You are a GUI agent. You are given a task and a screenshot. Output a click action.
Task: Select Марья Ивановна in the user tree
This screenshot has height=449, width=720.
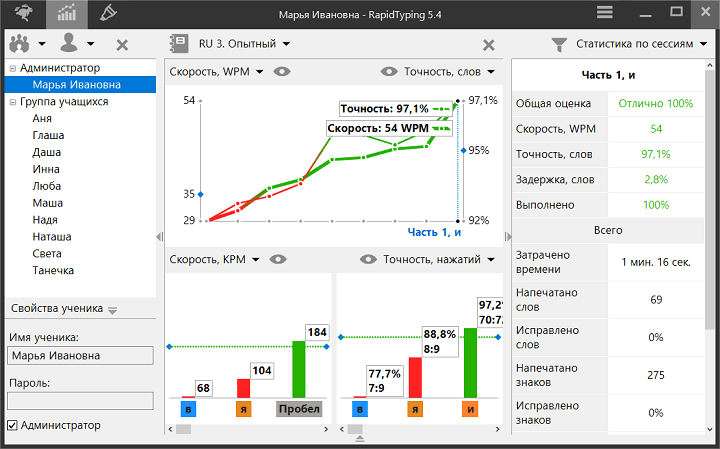pos(80,84)
